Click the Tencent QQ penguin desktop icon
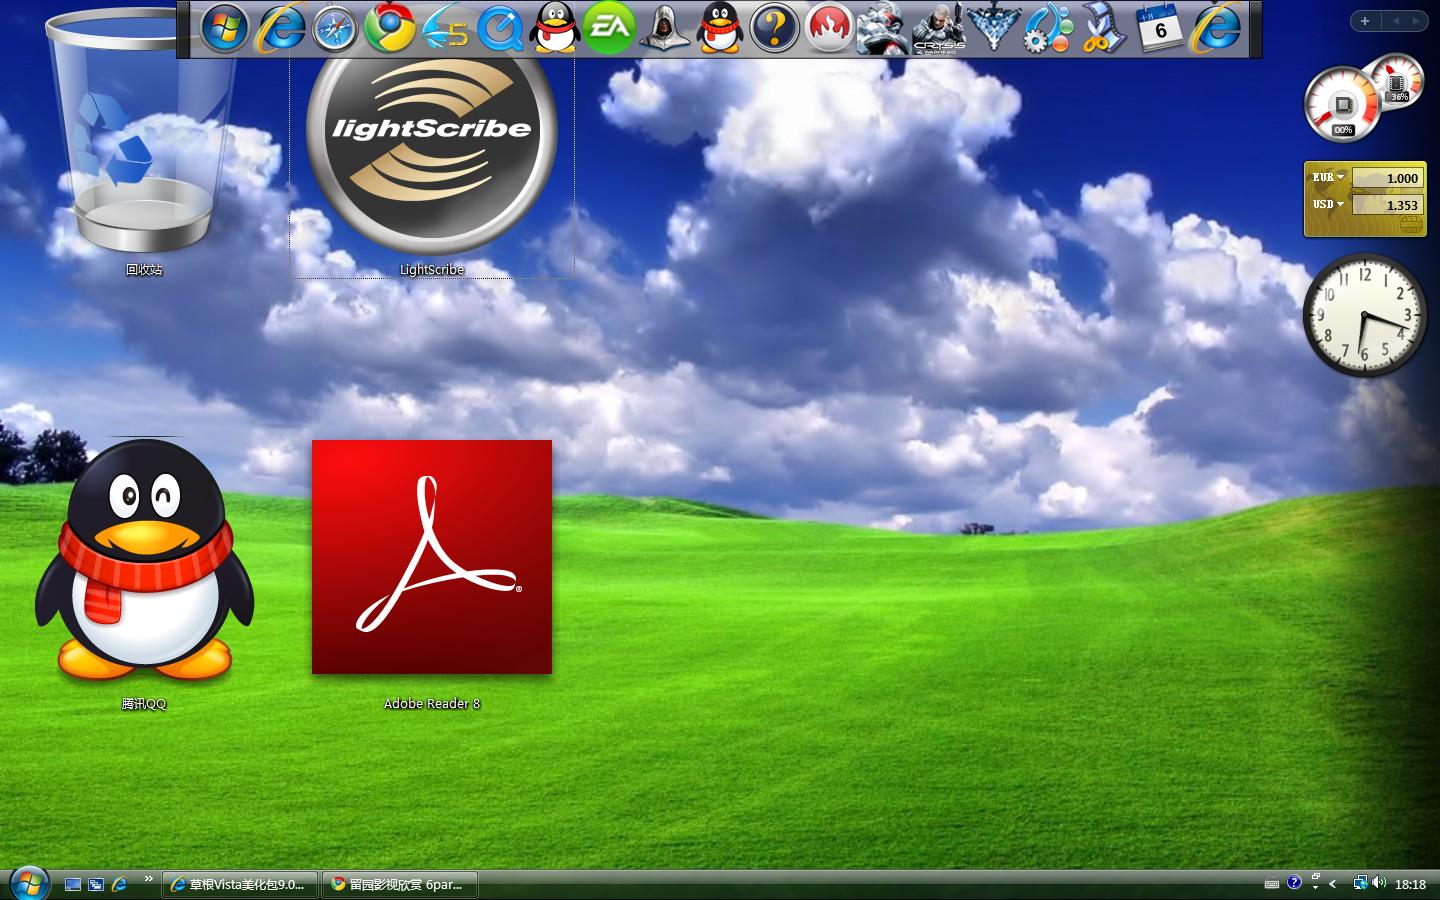 [x=144, y=560]
